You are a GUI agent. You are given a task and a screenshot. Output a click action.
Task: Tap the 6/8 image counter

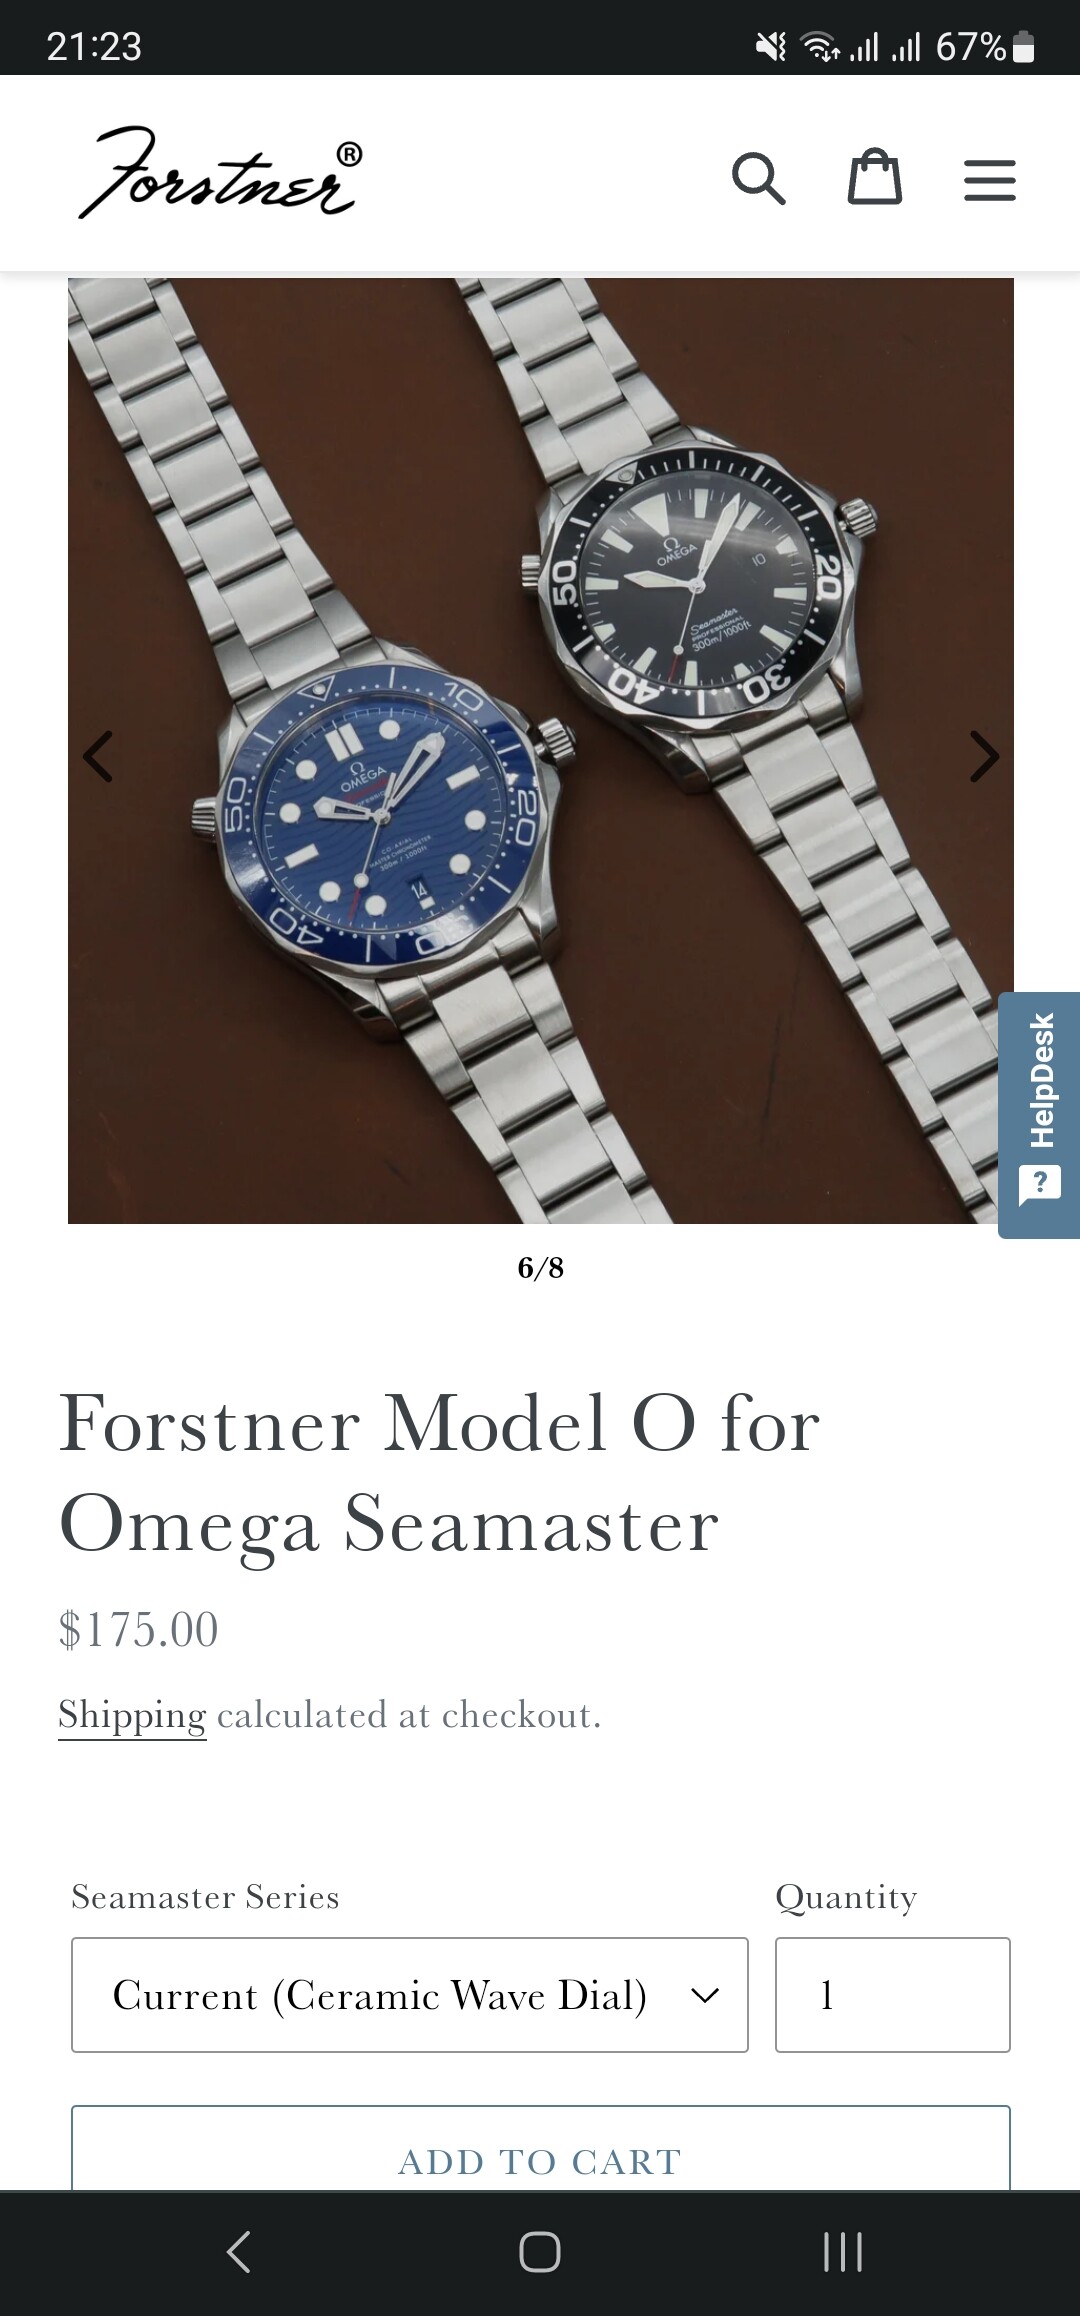(x=541, y=1268)
